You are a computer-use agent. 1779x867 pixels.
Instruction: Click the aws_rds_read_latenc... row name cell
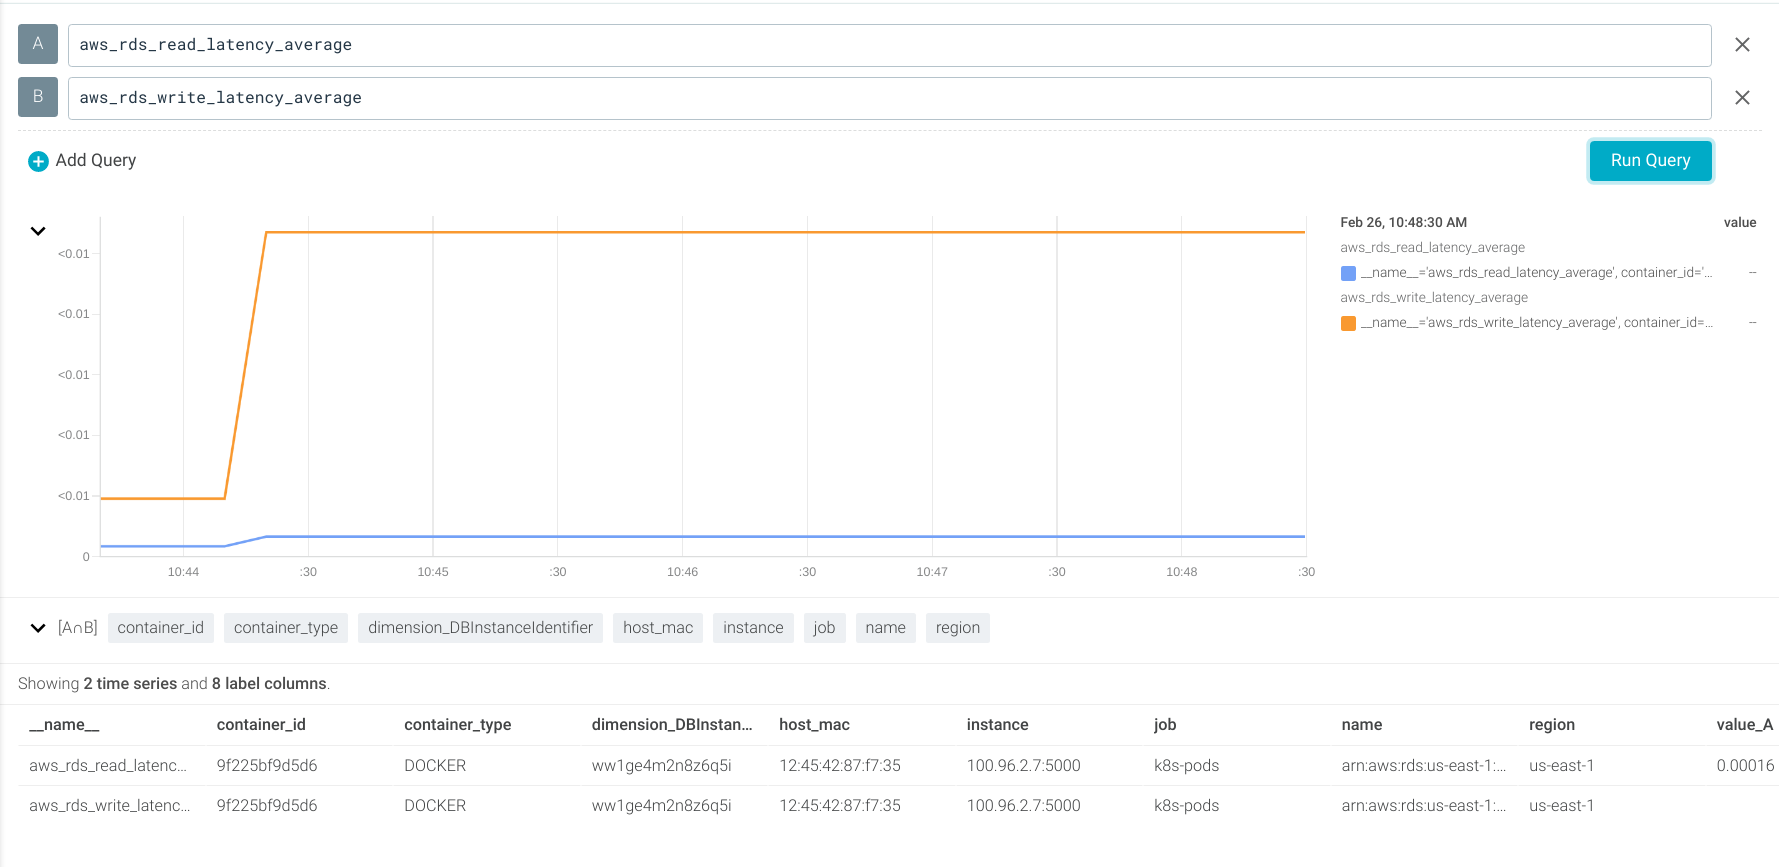pyautogui.click(x=108, y=766)
